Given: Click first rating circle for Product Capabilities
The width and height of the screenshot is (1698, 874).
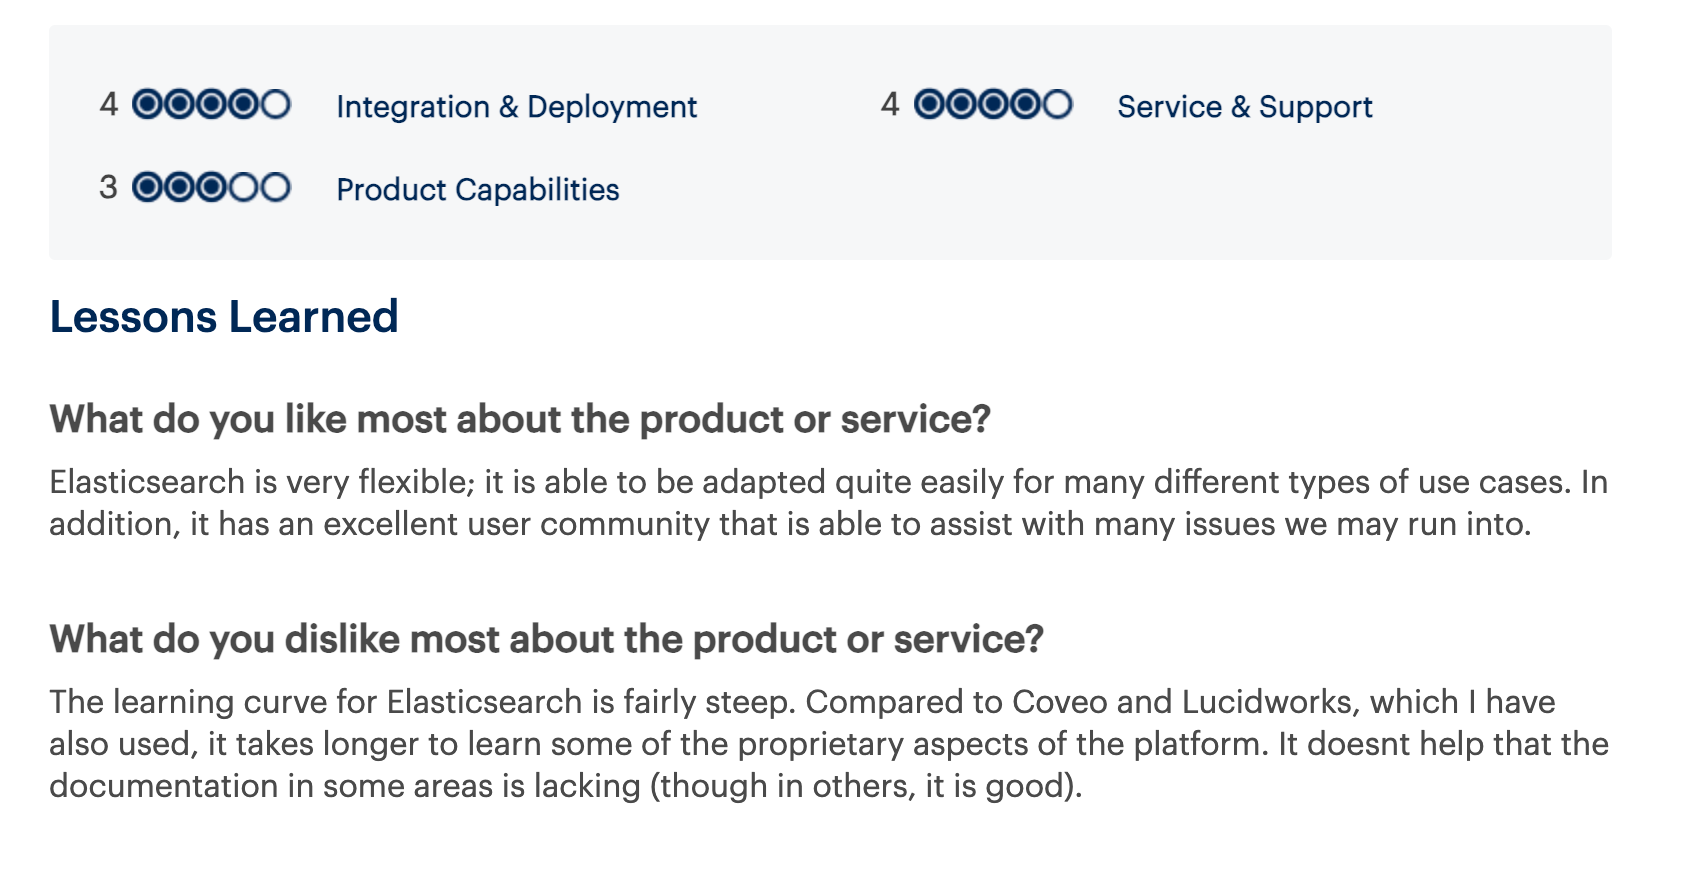Looking at the screenshot, I should pos(147,187).
